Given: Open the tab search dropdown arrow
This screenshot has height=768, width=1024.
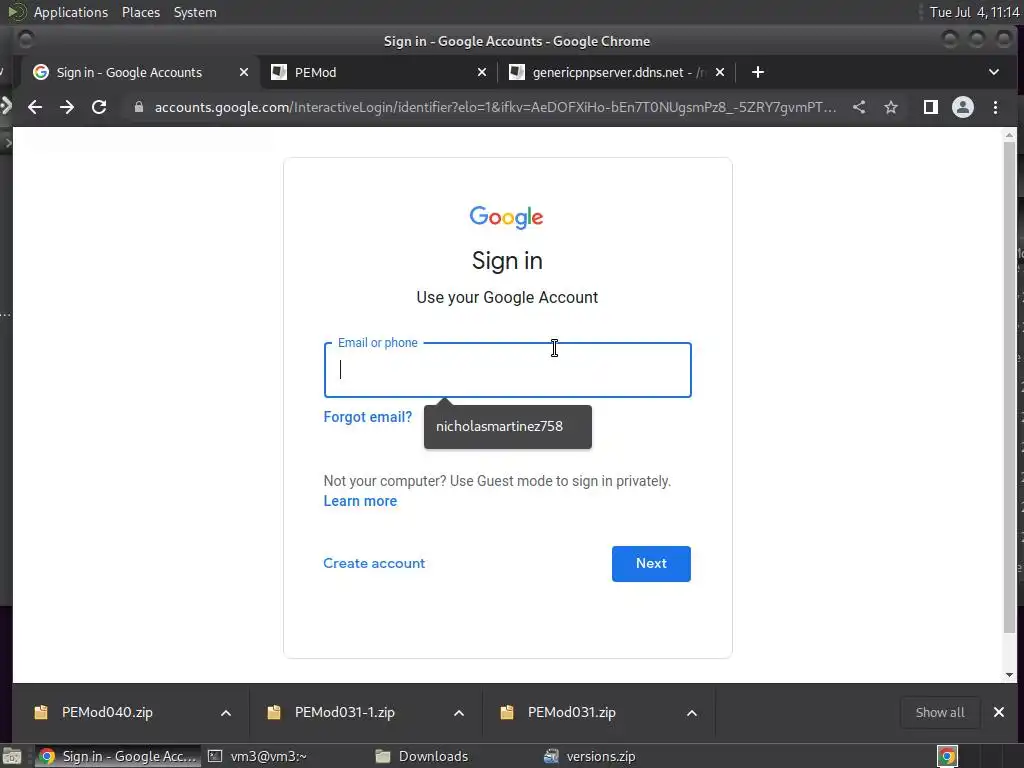Looking at the screenshot, I should pyautogui.click(x=994, y=72).
